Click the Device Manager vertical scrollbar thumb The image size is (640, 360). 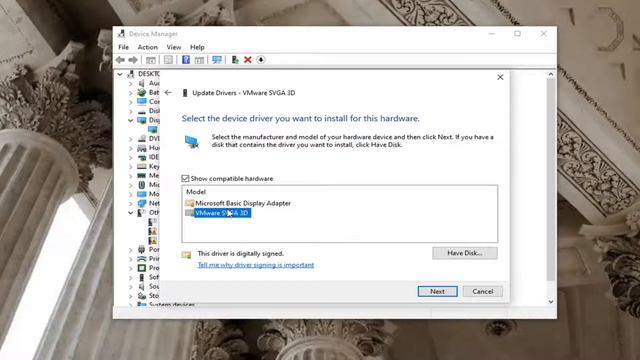[x=551, y=180]
